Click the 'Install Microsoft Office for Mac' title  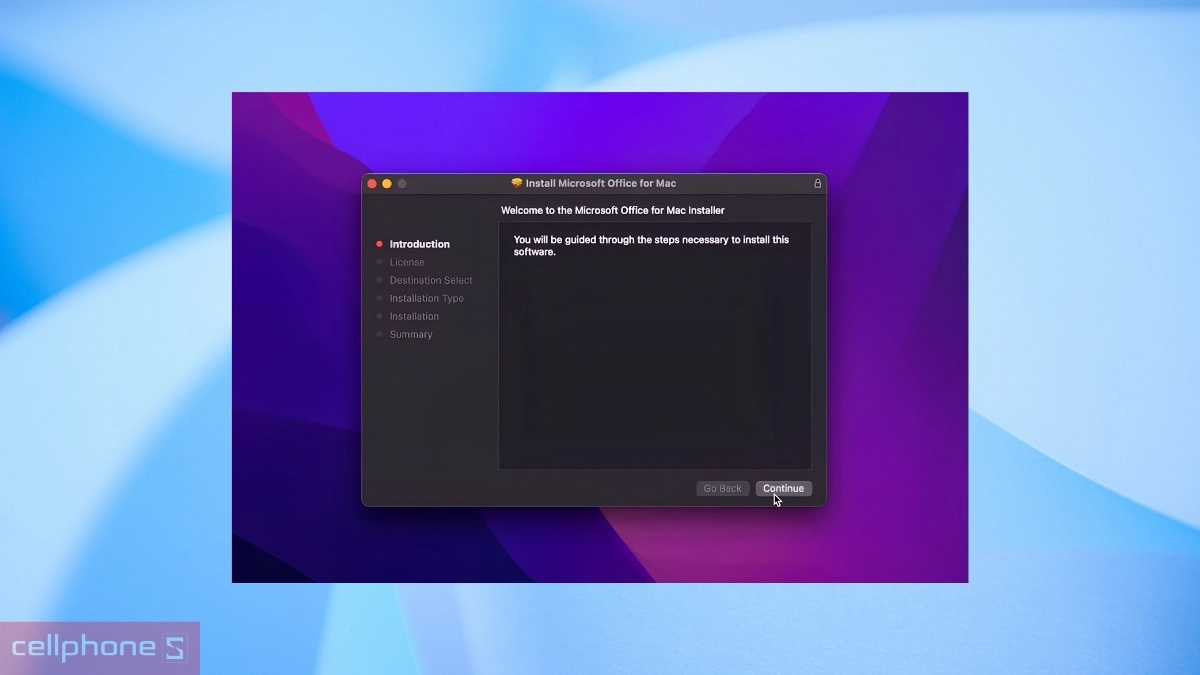pyautogui.click(x=601, y=183)
